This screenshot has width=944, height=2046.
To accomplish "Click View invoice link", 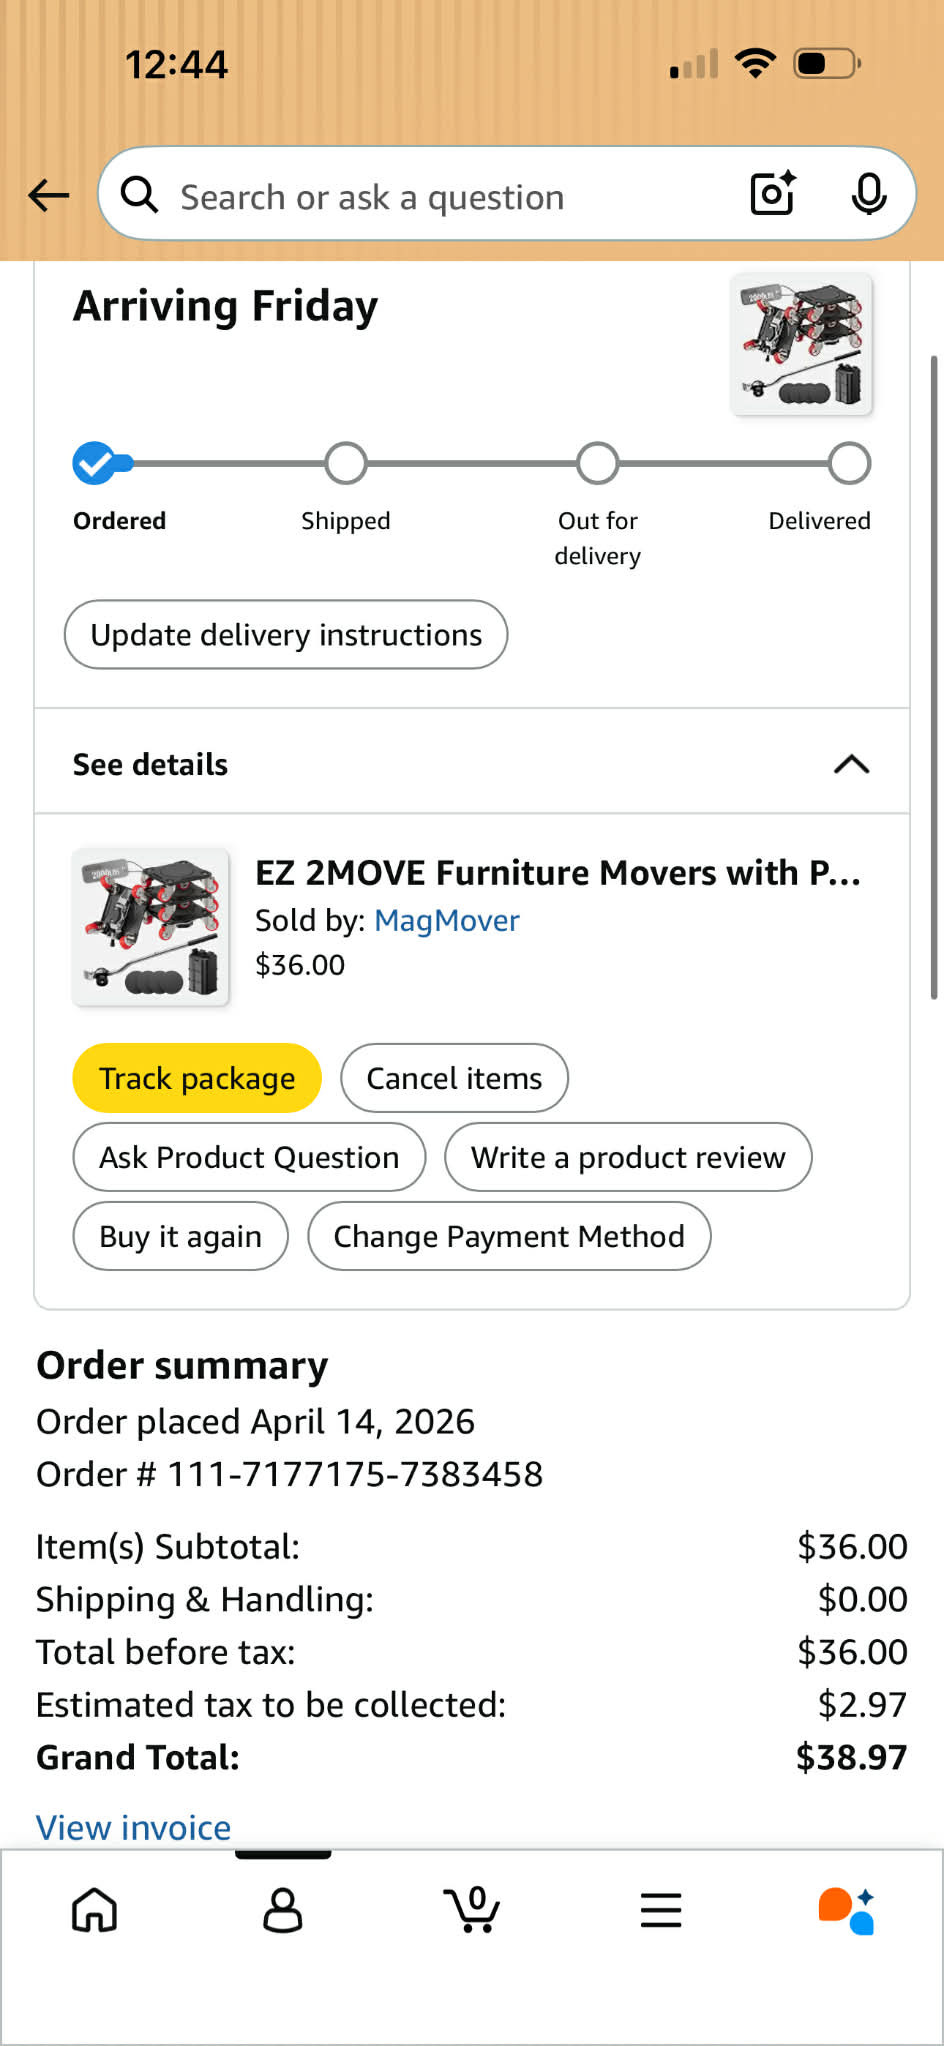I will [x=134, y=1827].
